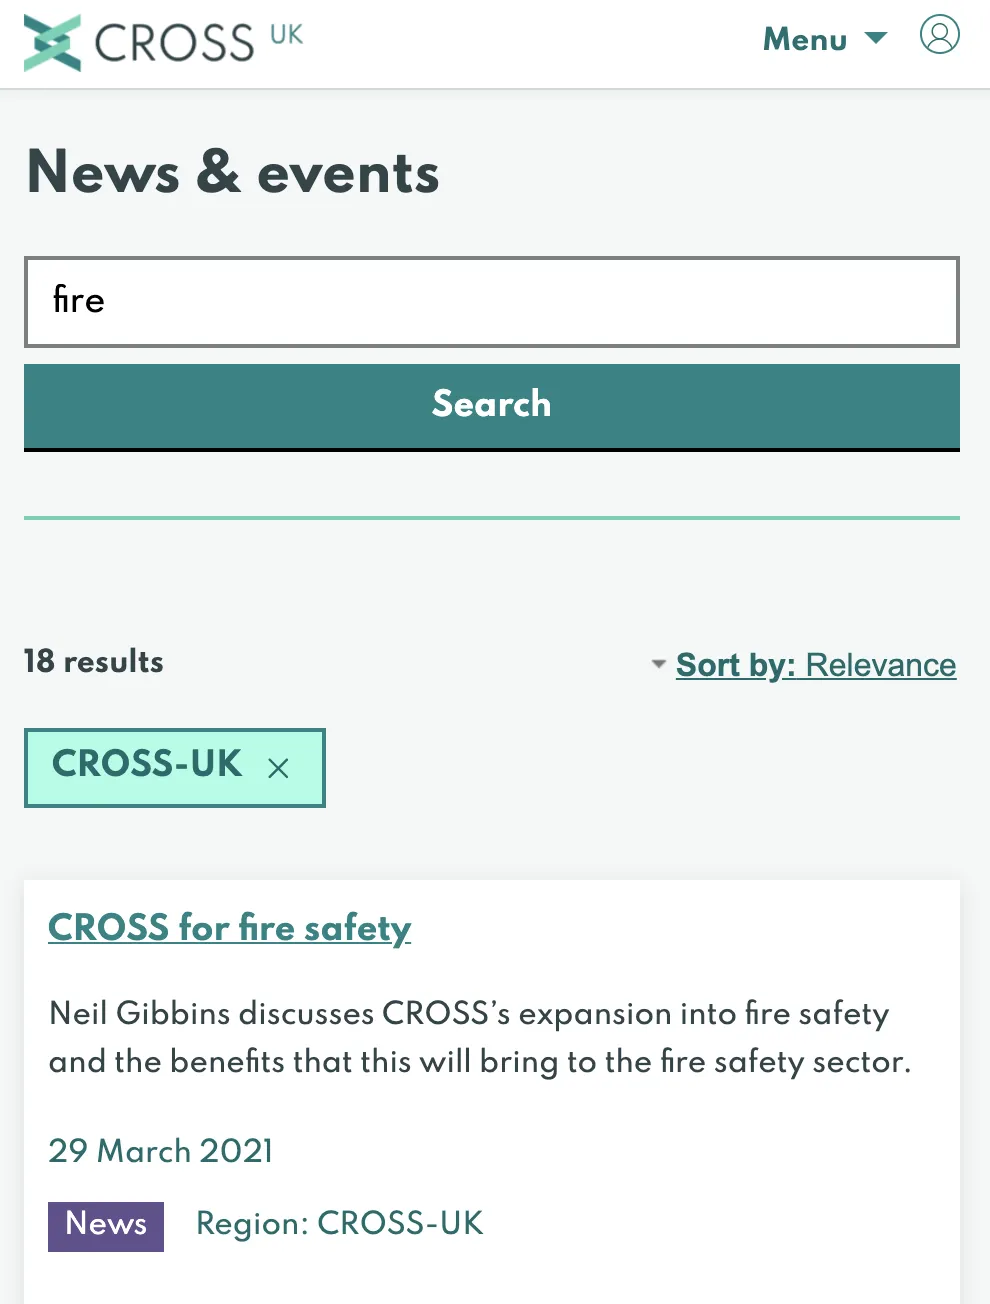Click the teal crossing-arrows brand mark

click(x=52, y=42)
